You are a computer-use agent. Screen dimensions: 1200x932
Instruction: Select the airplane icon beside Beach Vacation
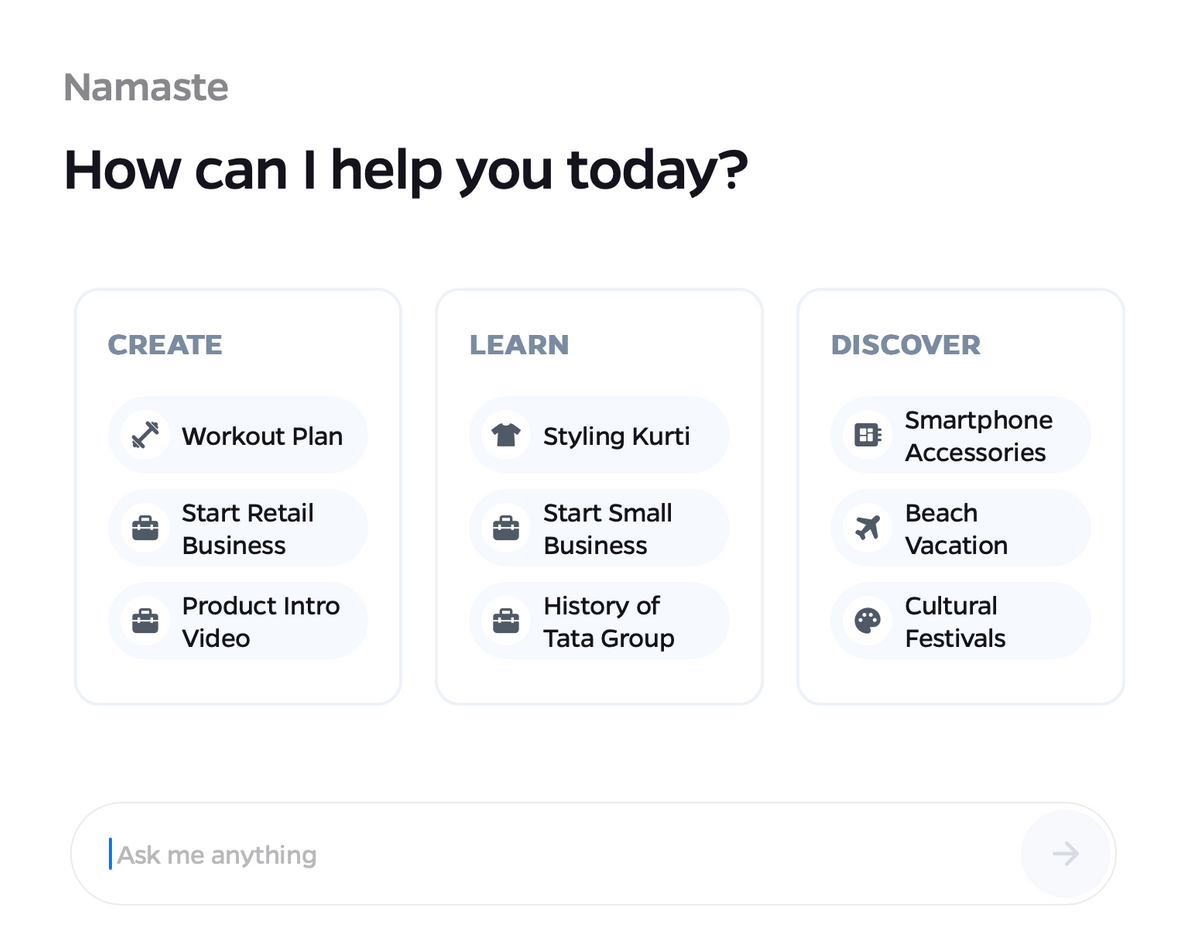[867, 528]
